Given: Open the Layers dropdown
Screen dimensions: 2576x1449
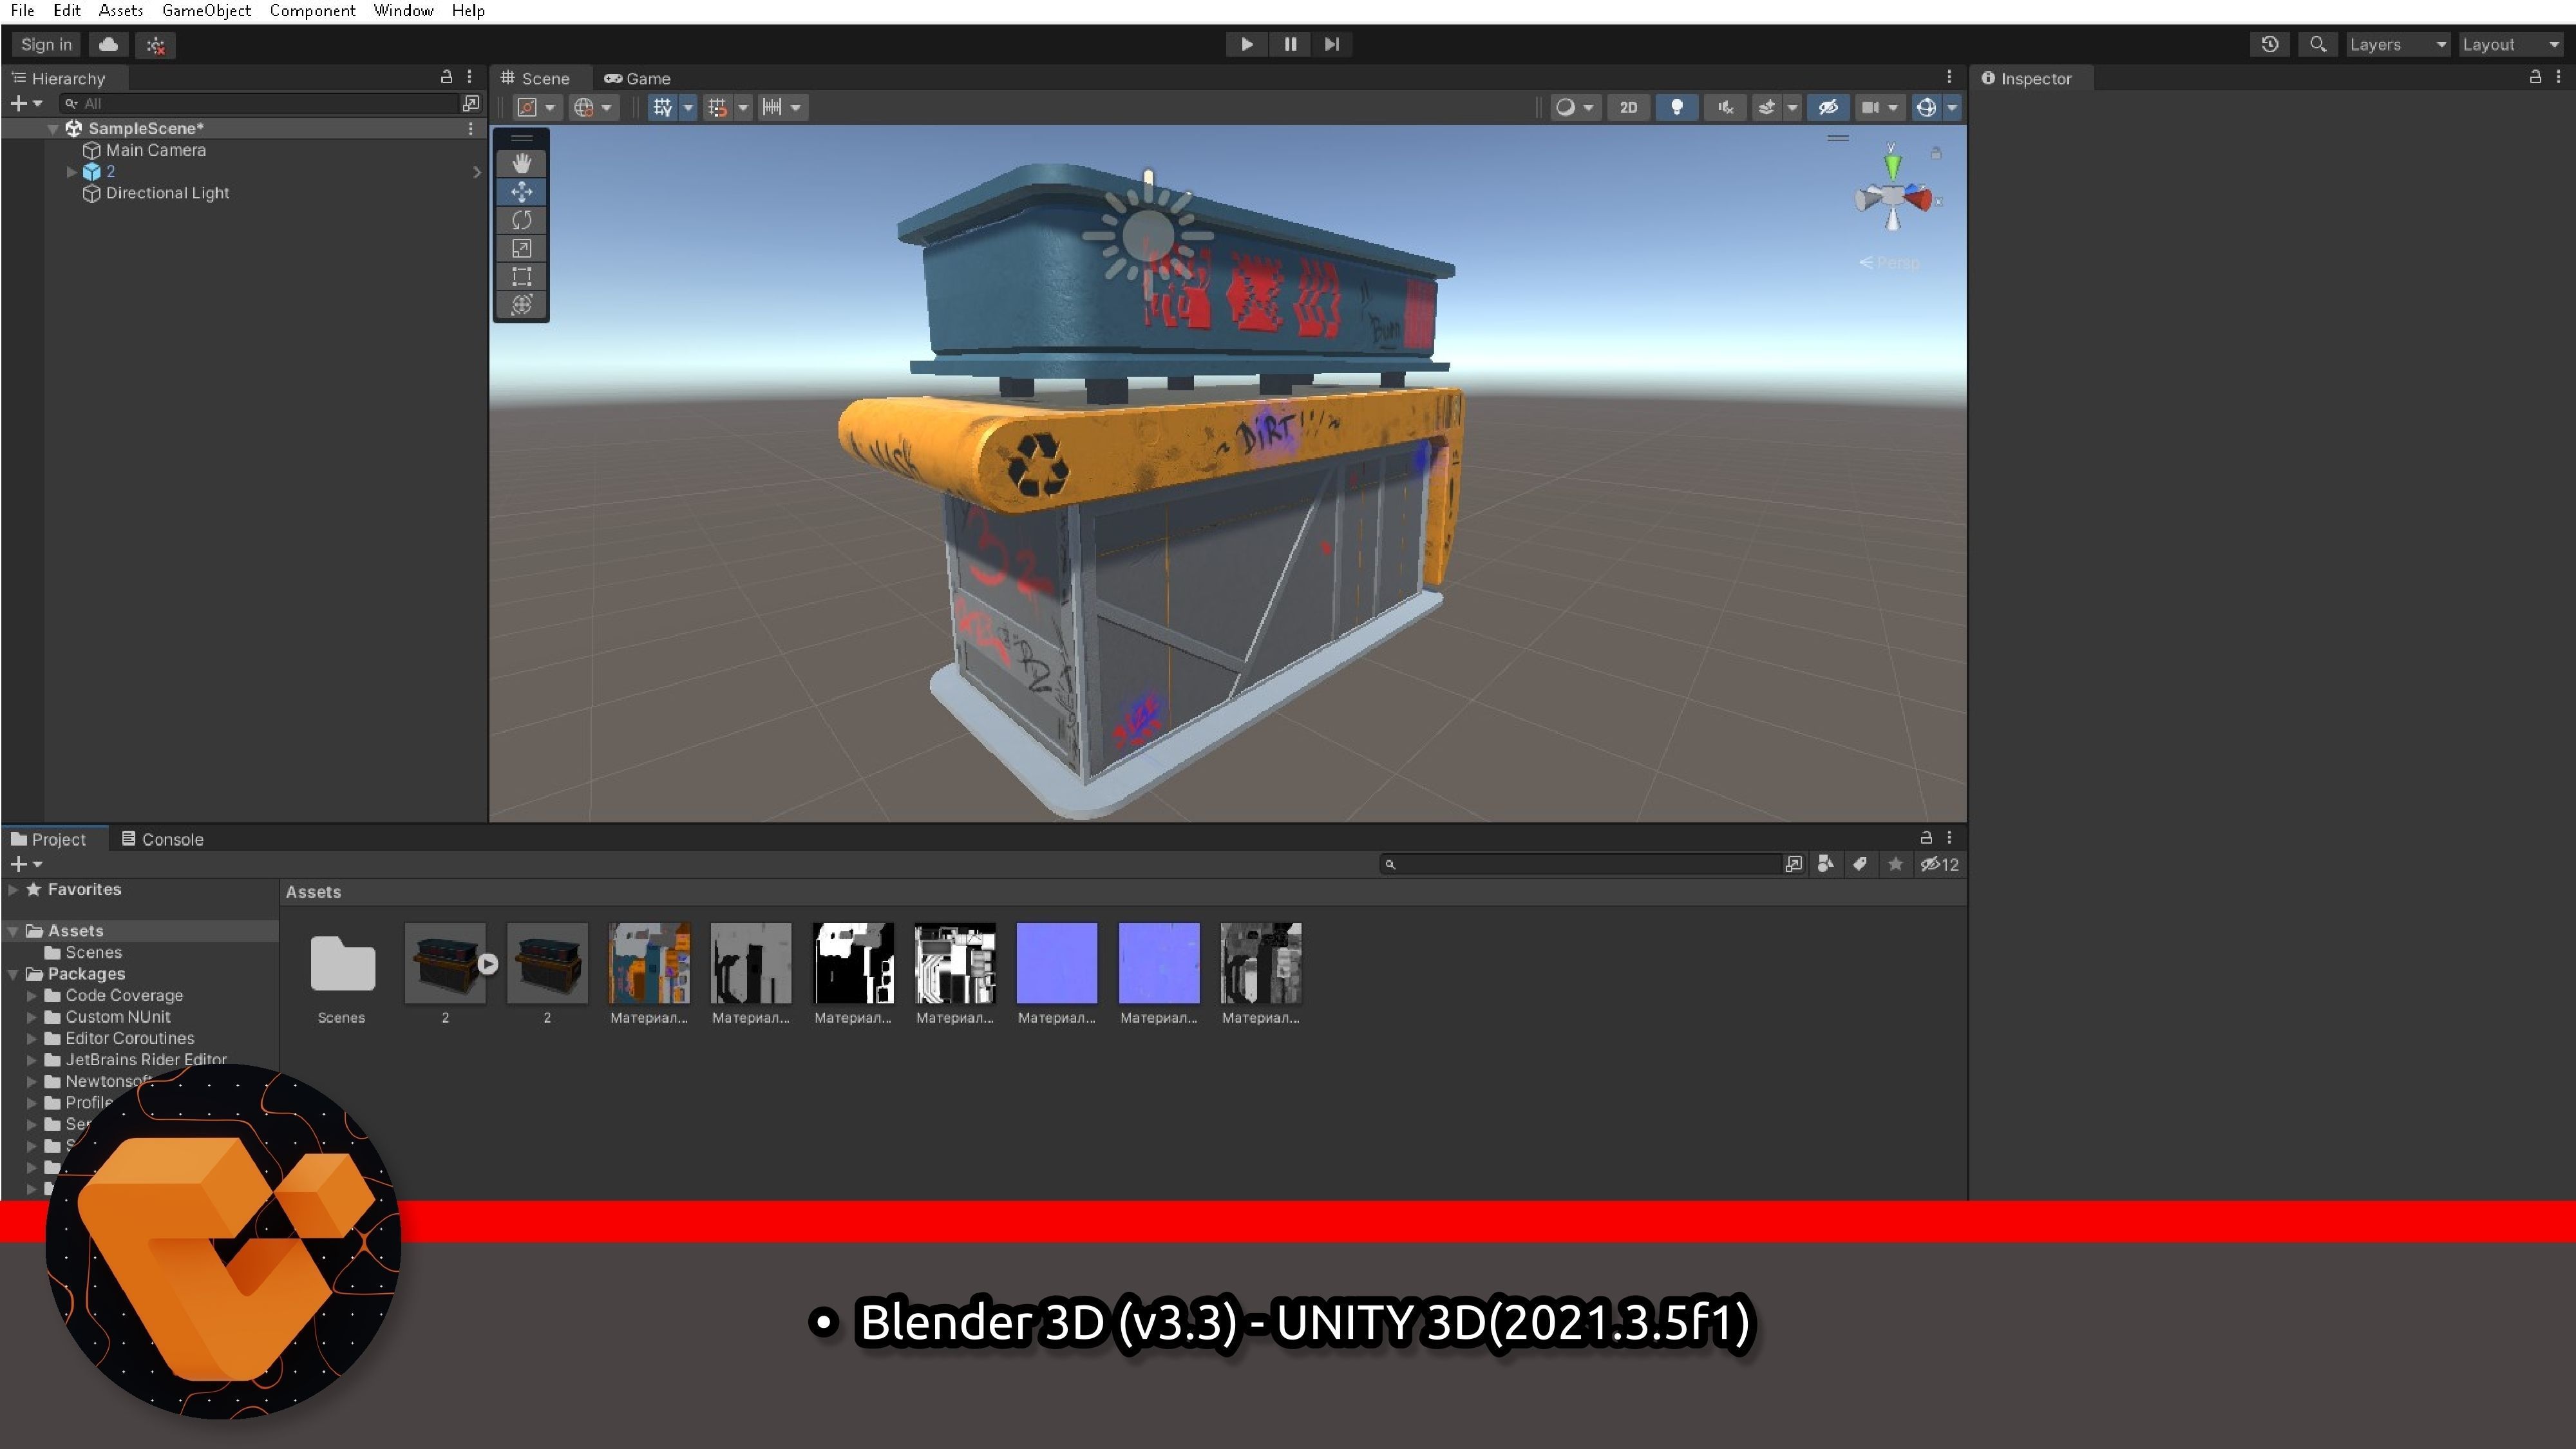Looking at the screenshot, I should tap(2398, 44).
